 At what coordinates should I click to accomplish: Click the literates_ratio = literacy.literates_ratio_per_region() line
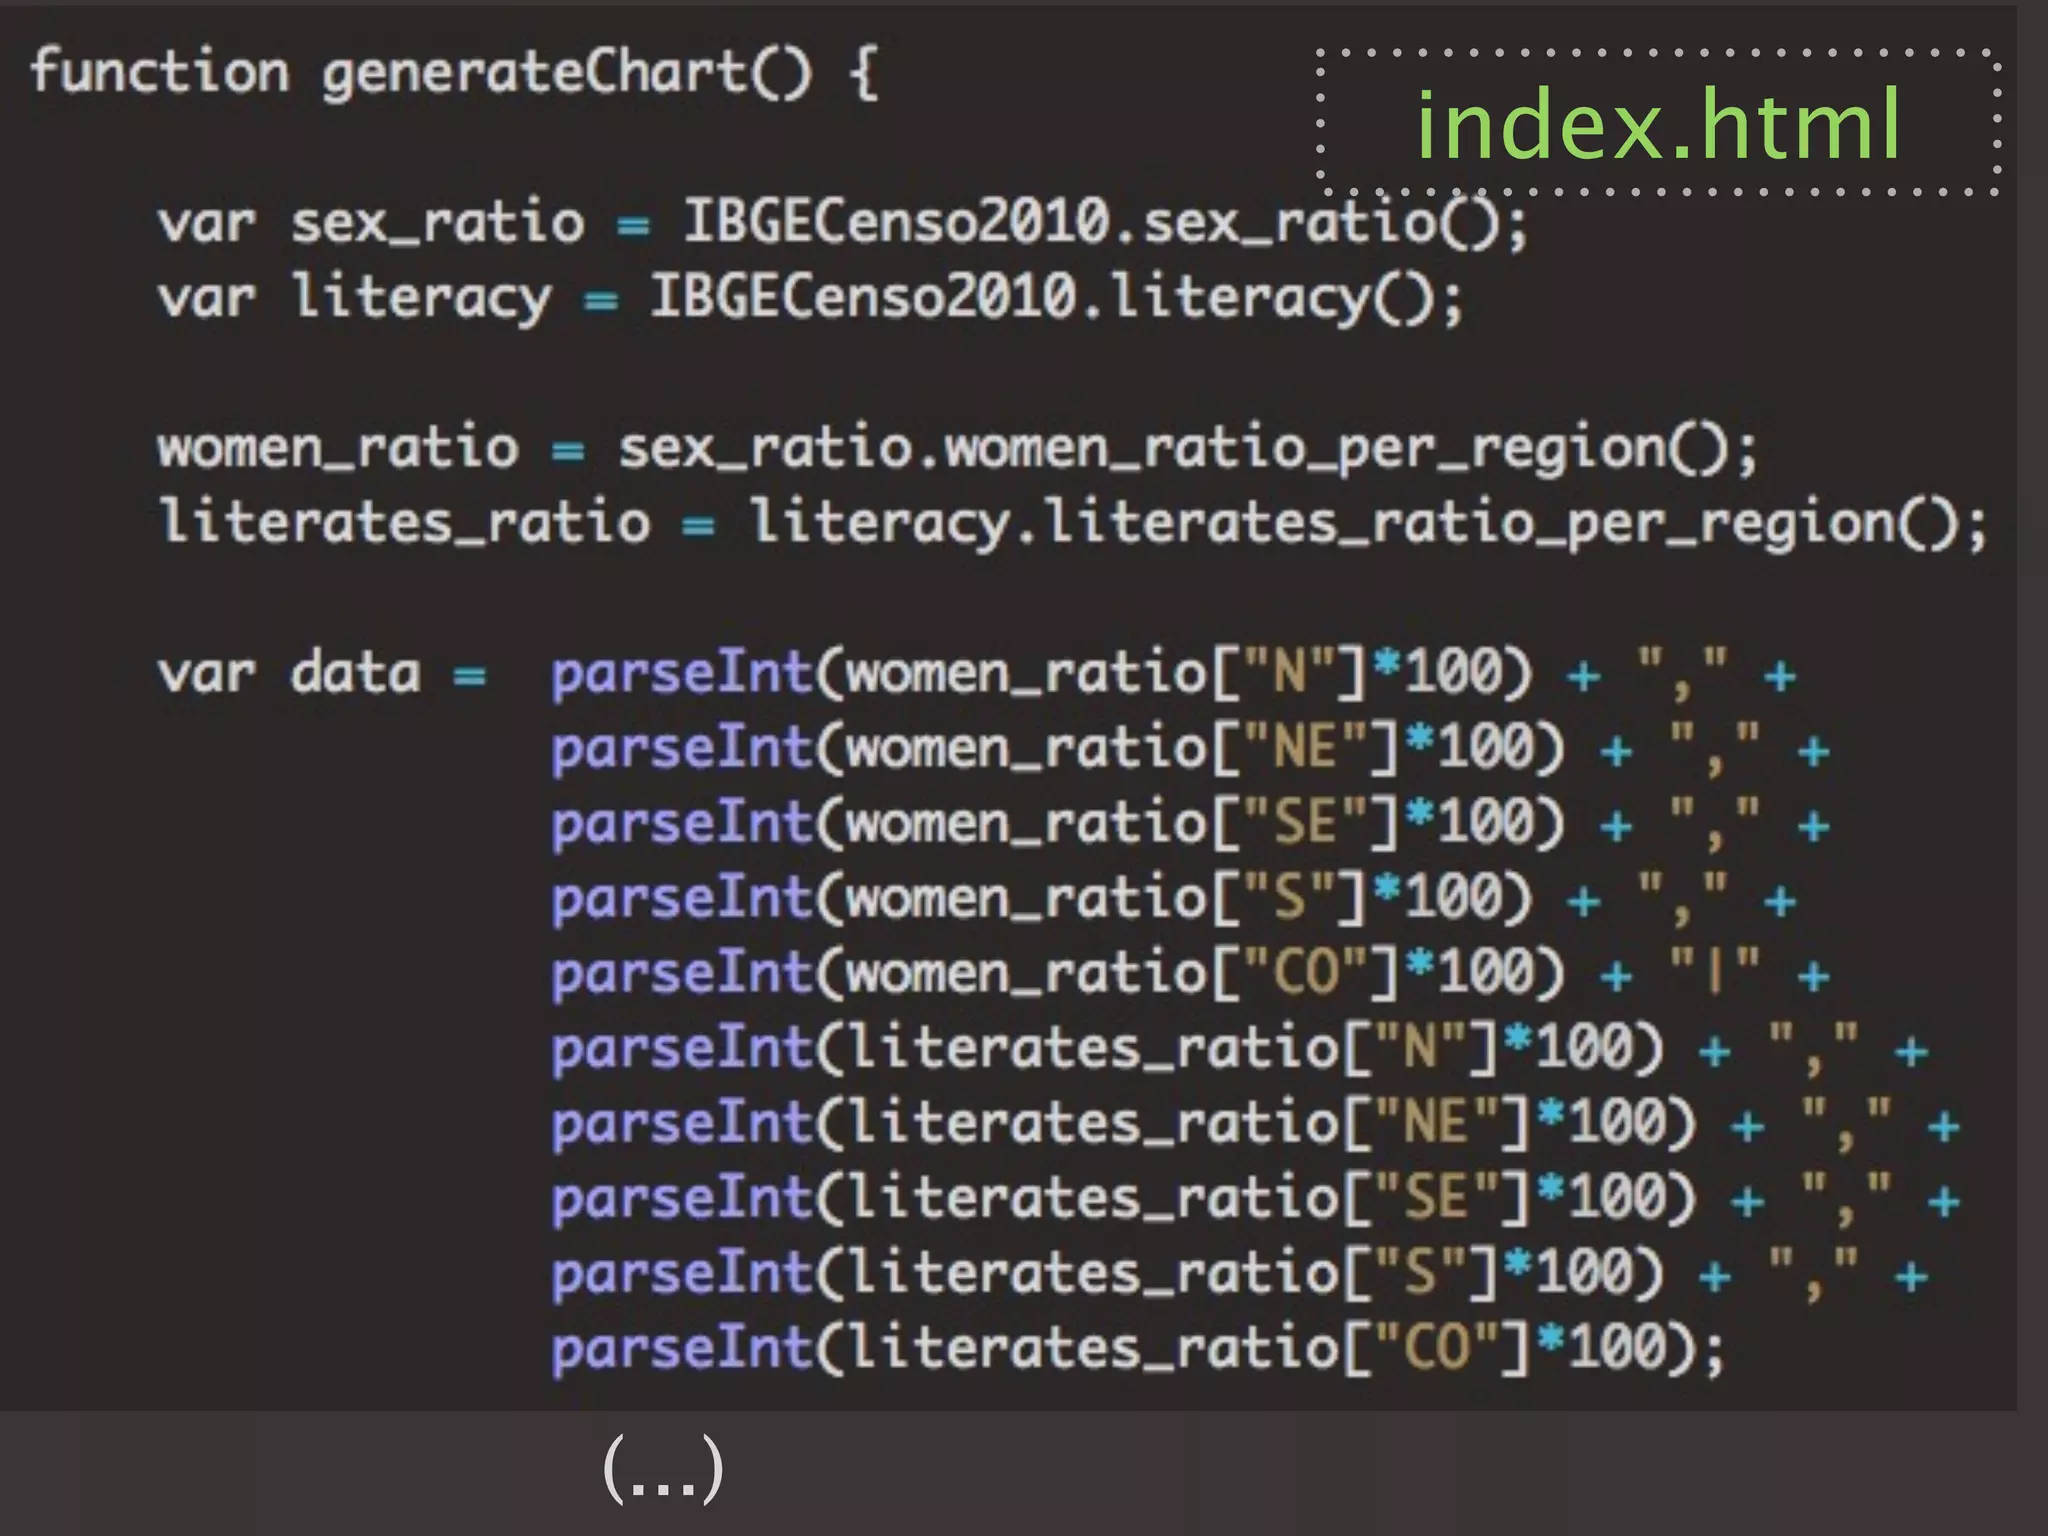coord(1073,522)
